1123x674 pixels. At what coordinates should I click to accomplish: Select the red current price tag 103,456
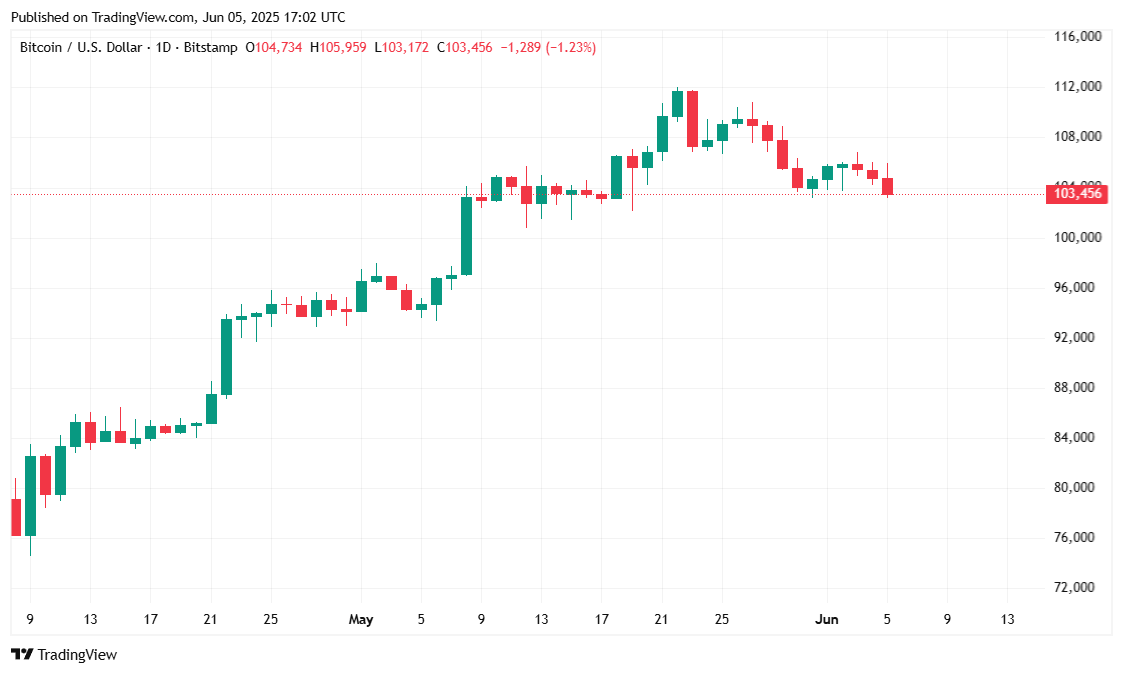tap(1078, 193)
